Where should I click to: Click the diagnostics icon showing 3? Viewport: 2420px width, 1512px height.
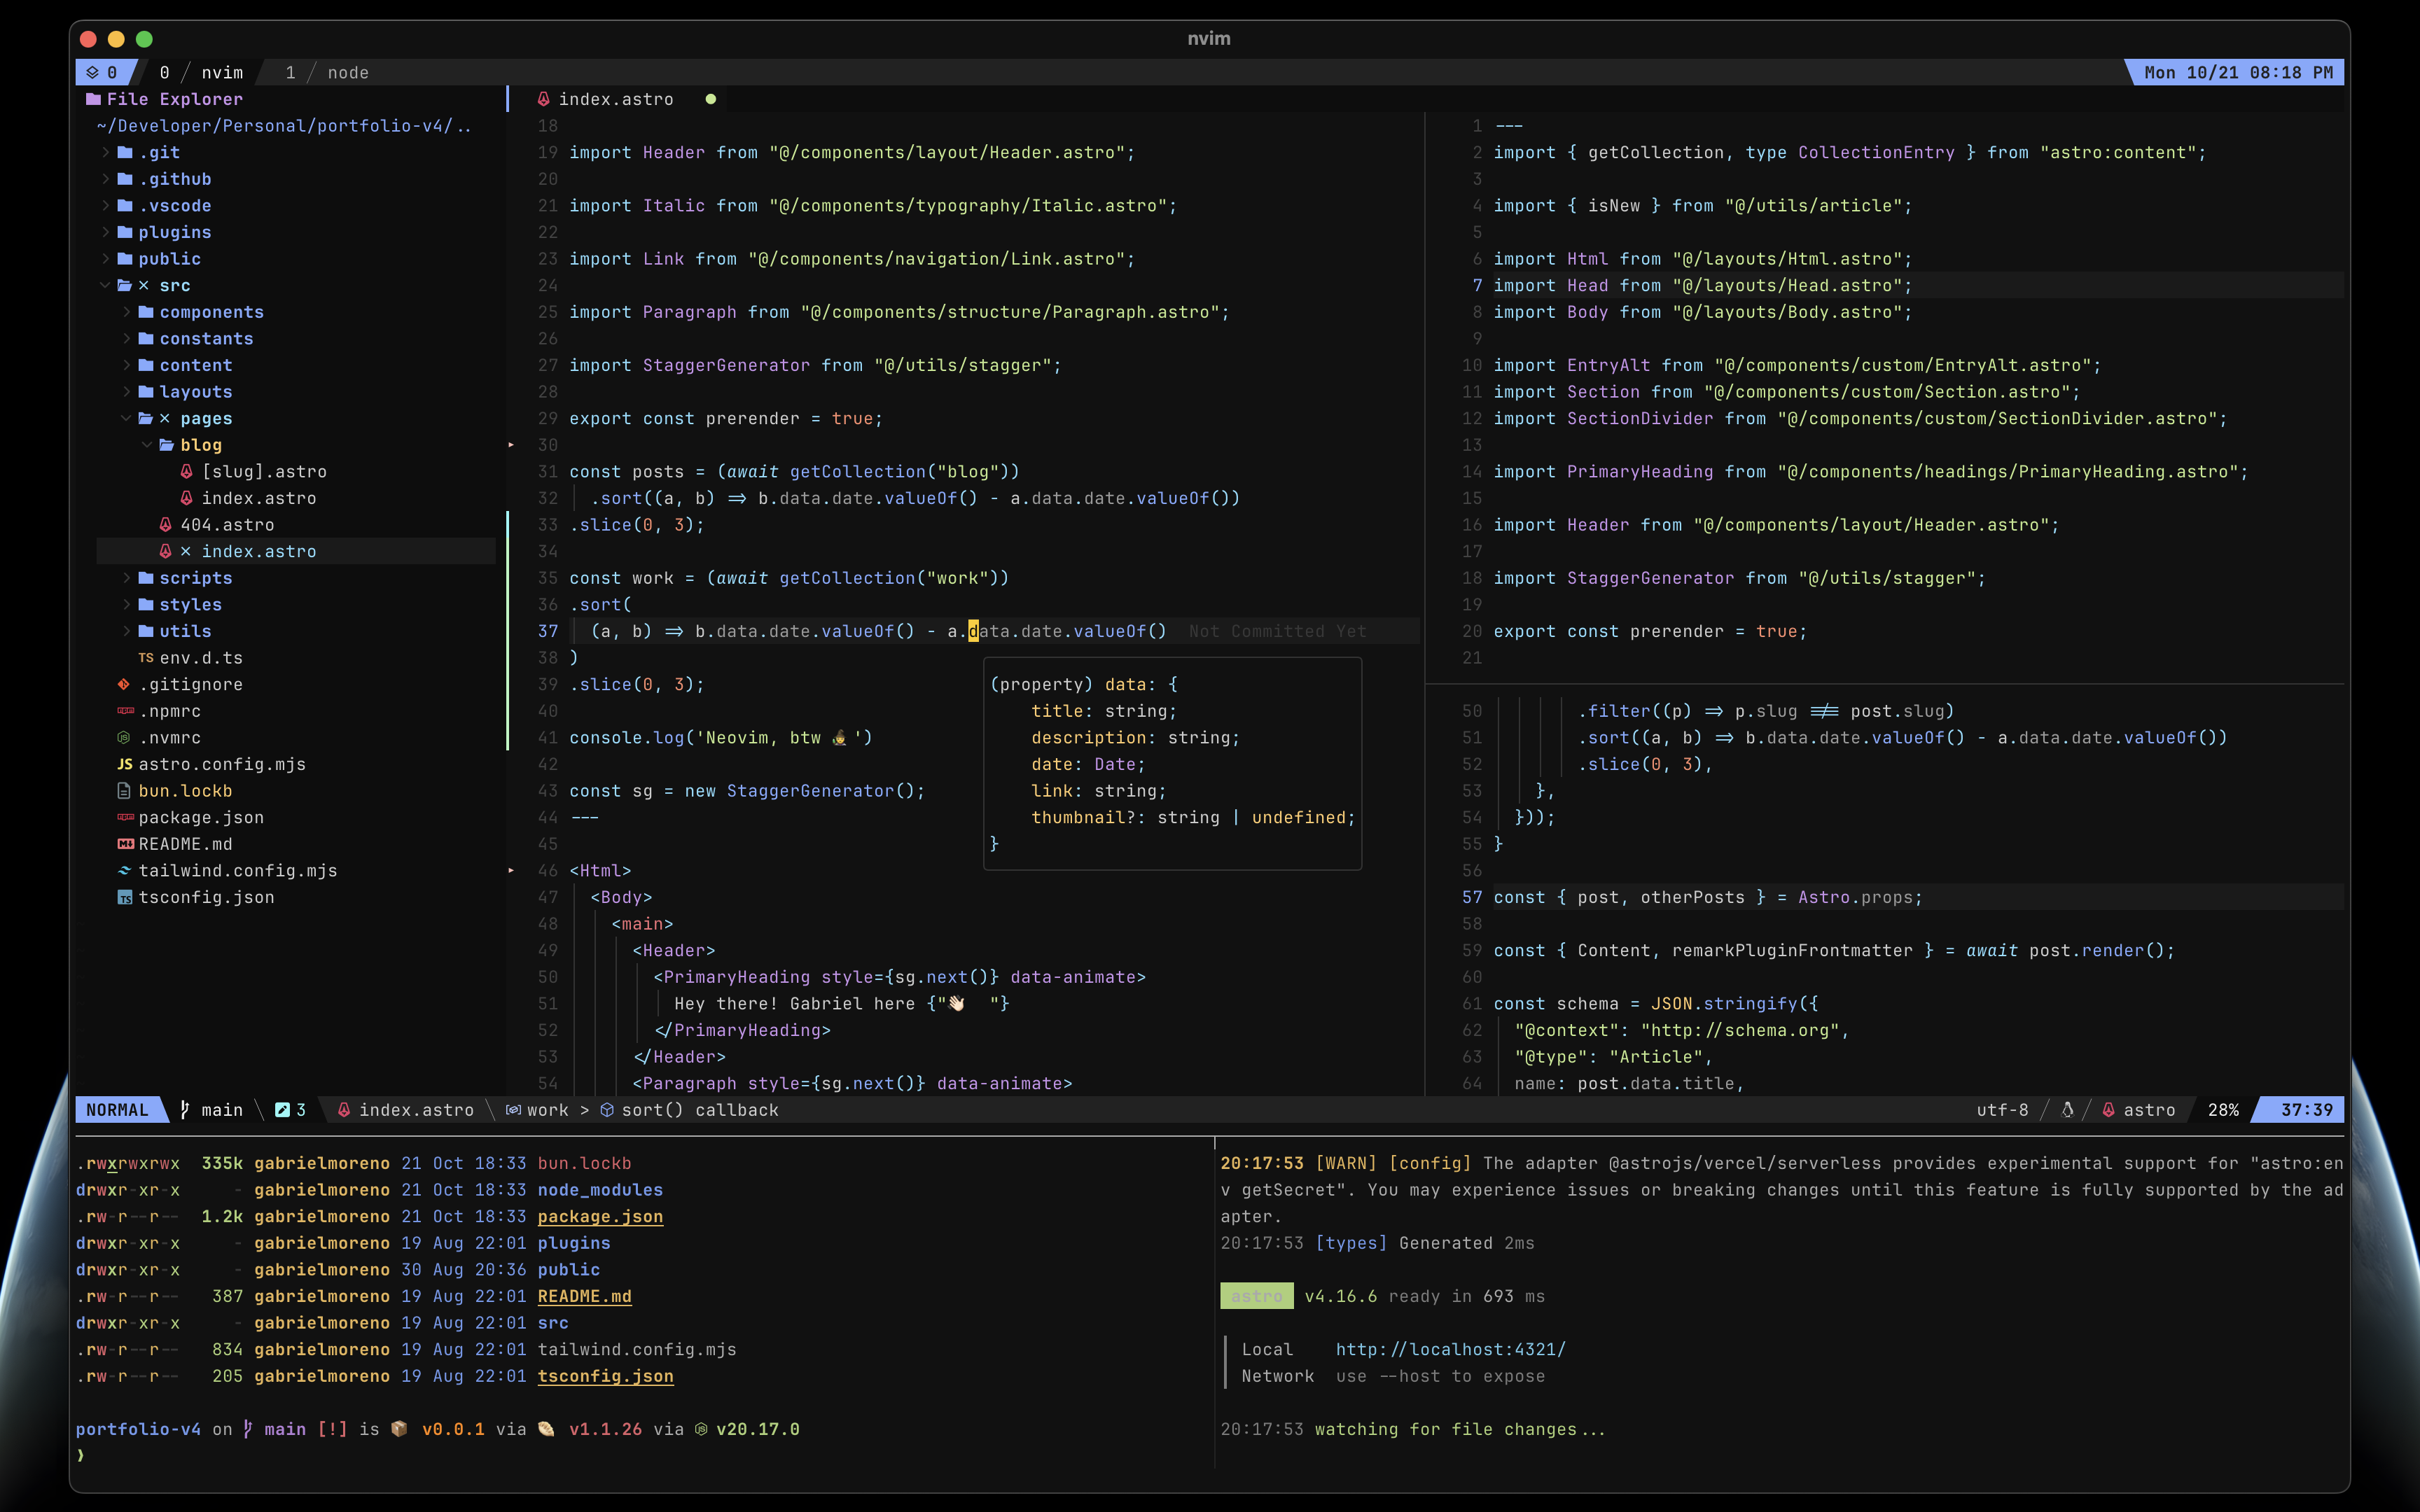282,1109
